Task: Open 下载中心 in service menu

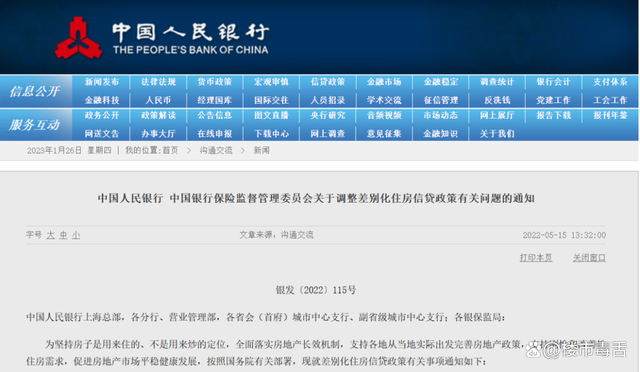Action: click(271, 134)
